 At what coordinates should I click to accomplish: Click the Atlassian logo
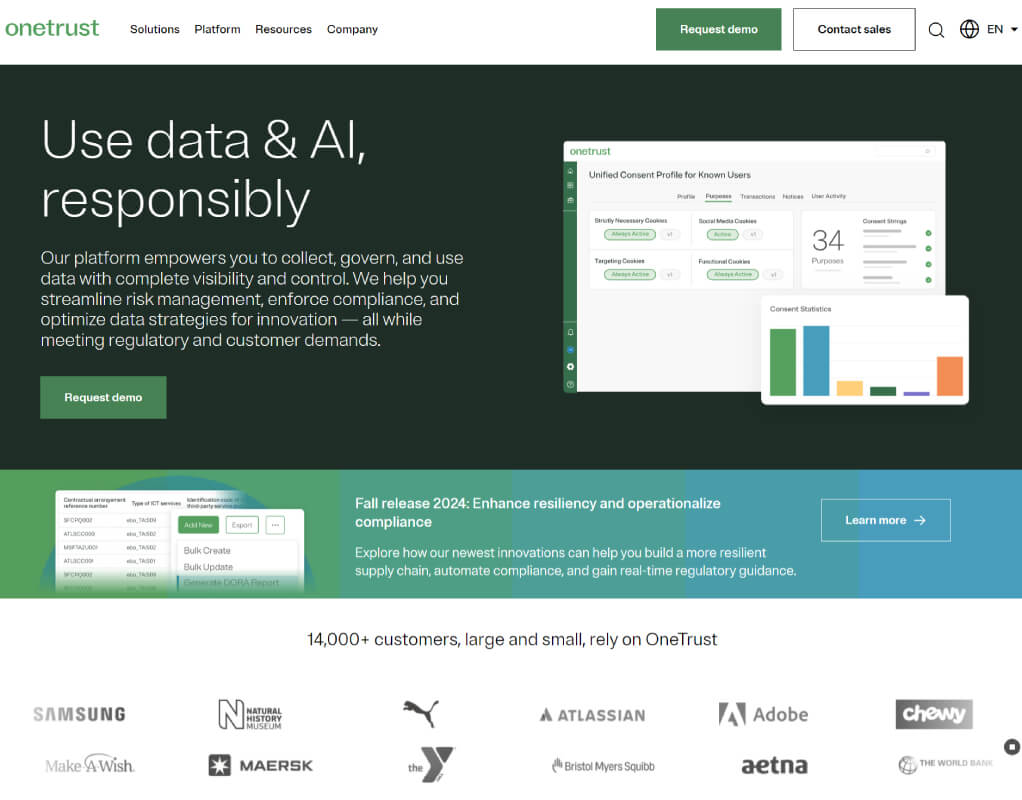(x=592, y=715)
